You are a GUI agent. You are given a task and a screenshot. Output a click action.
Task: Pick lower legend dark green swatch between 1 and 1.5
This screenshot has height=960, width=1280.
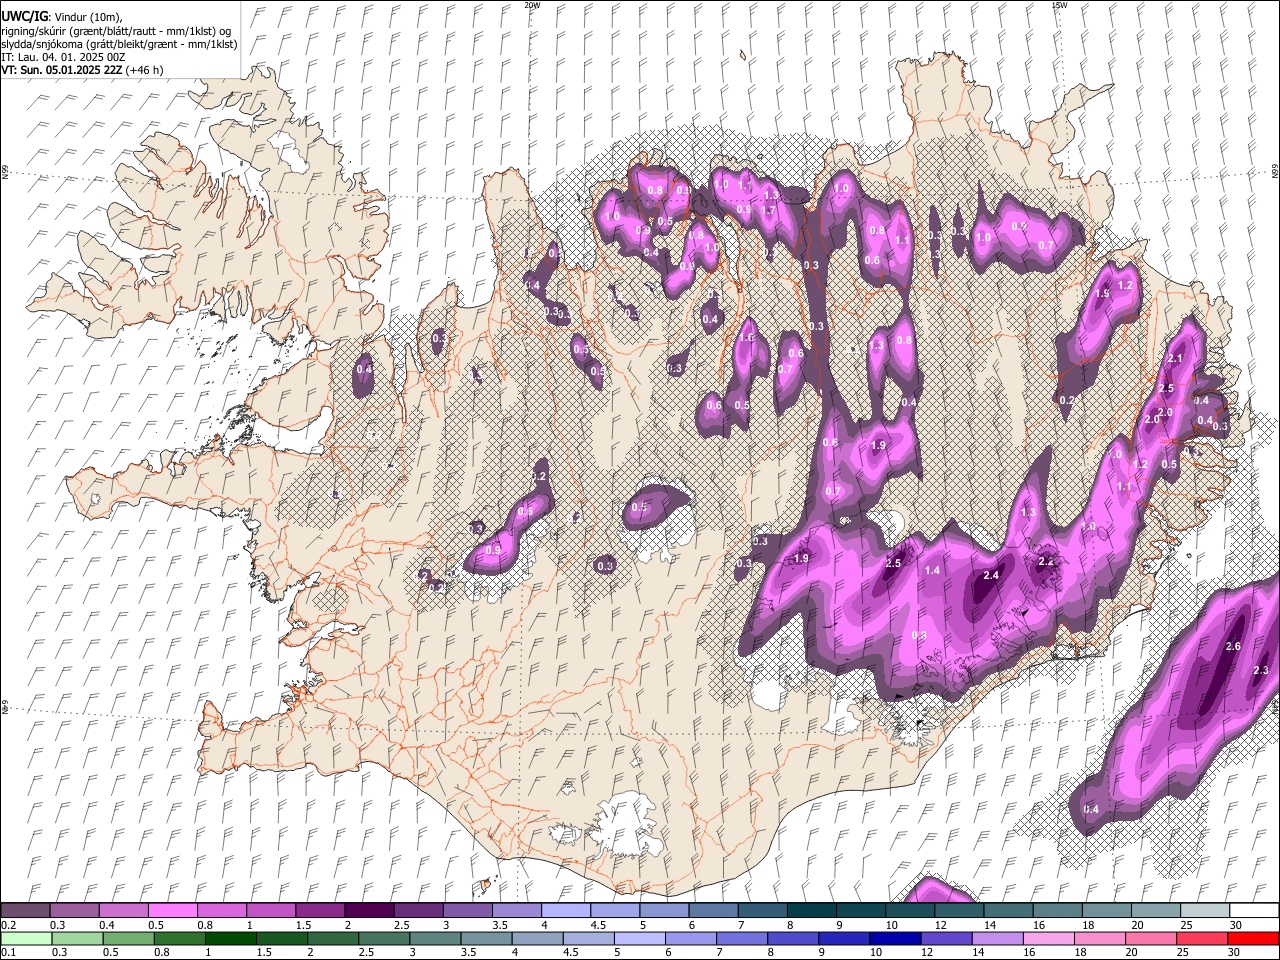click(x=231, y=938)
